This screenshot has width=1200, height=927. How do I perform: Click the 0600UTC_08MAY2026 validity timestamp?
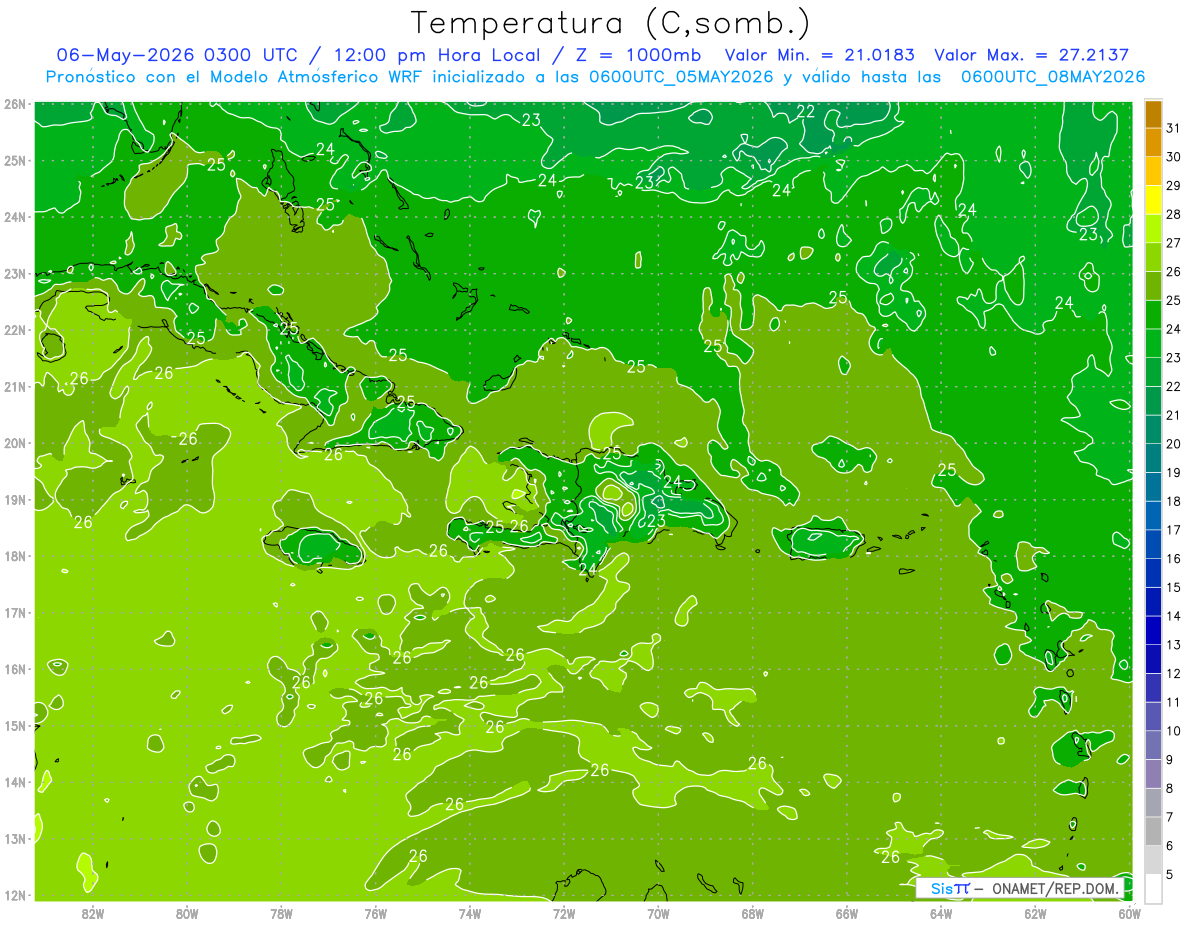point(1053,76)
